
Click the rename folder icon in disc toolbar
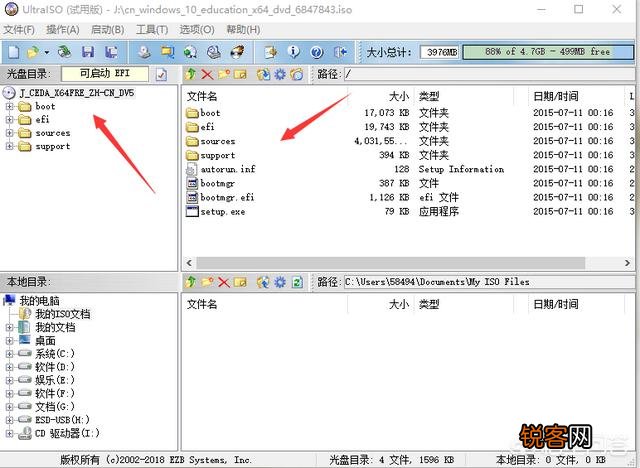coord(240,74)
